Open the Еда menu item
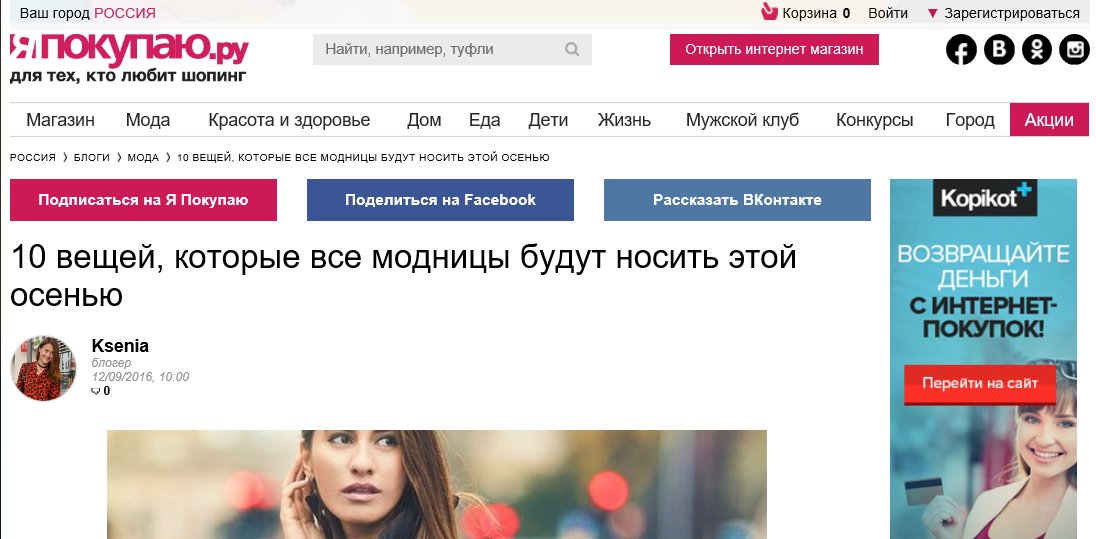Viewport: 1096px width, 539px height. click(x=484, y=120)
